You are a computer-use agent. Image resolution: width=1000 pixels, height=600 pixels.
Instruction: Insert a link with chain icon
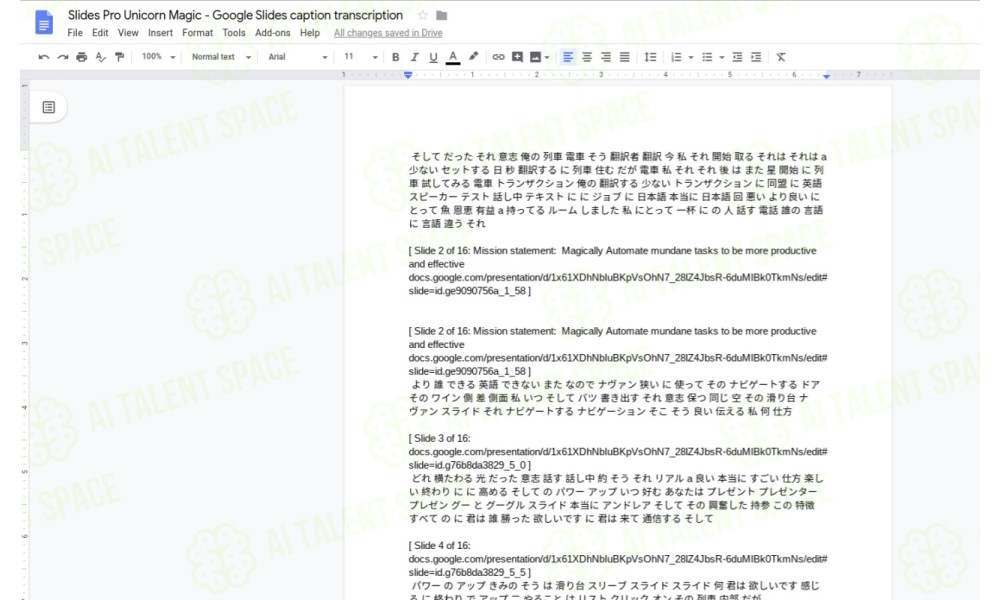point(499,57)
